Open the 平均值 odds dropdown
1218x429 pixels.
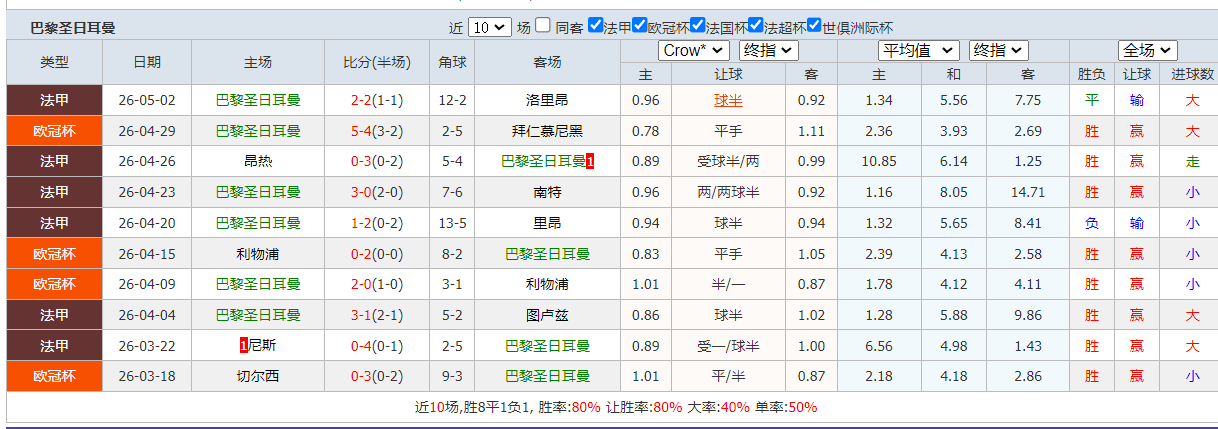919,50
